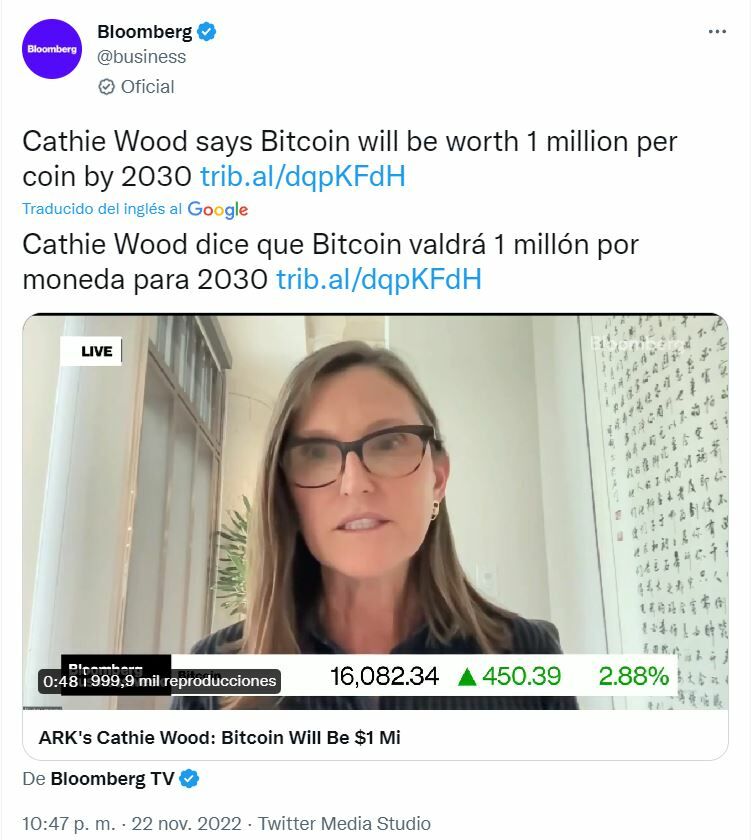
Task: Open the trib.al/dqpKFdH link in Spanish translation
Action: 379,279
